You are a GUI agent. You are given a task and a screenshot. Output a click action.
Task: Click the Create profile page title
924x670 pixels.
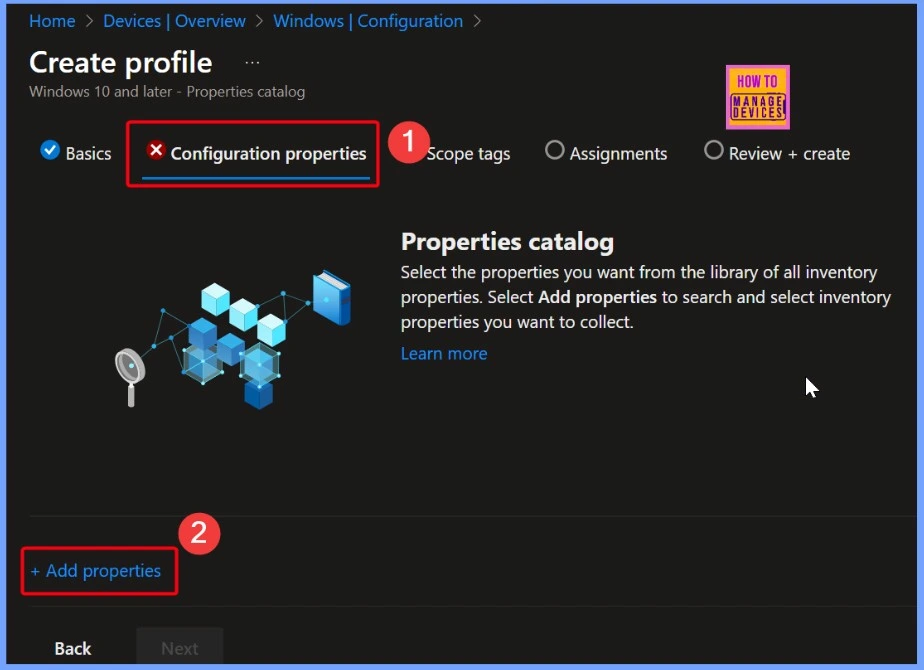[121, 62]
